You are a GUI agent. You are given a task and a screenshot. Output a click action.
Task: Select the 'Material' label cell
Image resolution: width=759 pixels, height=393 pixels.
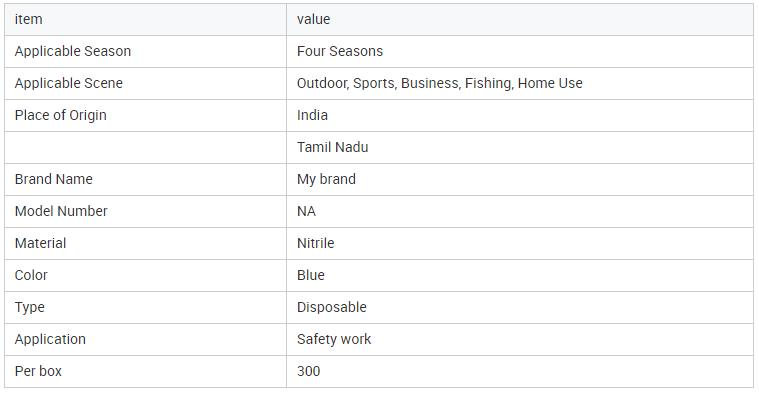coord(145,243)
